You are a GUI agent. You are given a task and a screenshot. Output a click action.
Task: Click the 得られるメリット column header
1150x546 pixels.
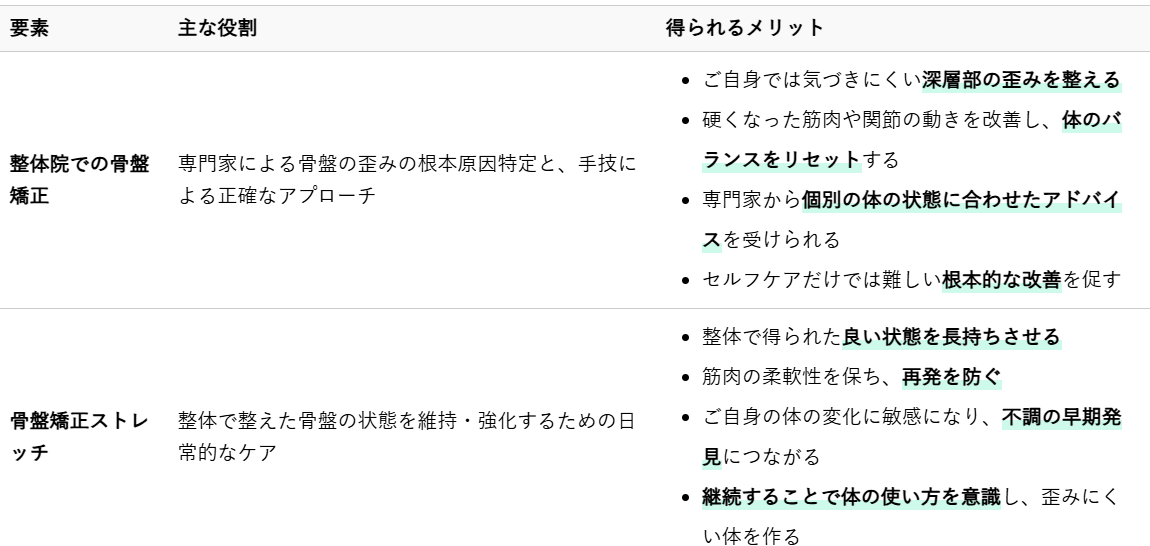744,29
